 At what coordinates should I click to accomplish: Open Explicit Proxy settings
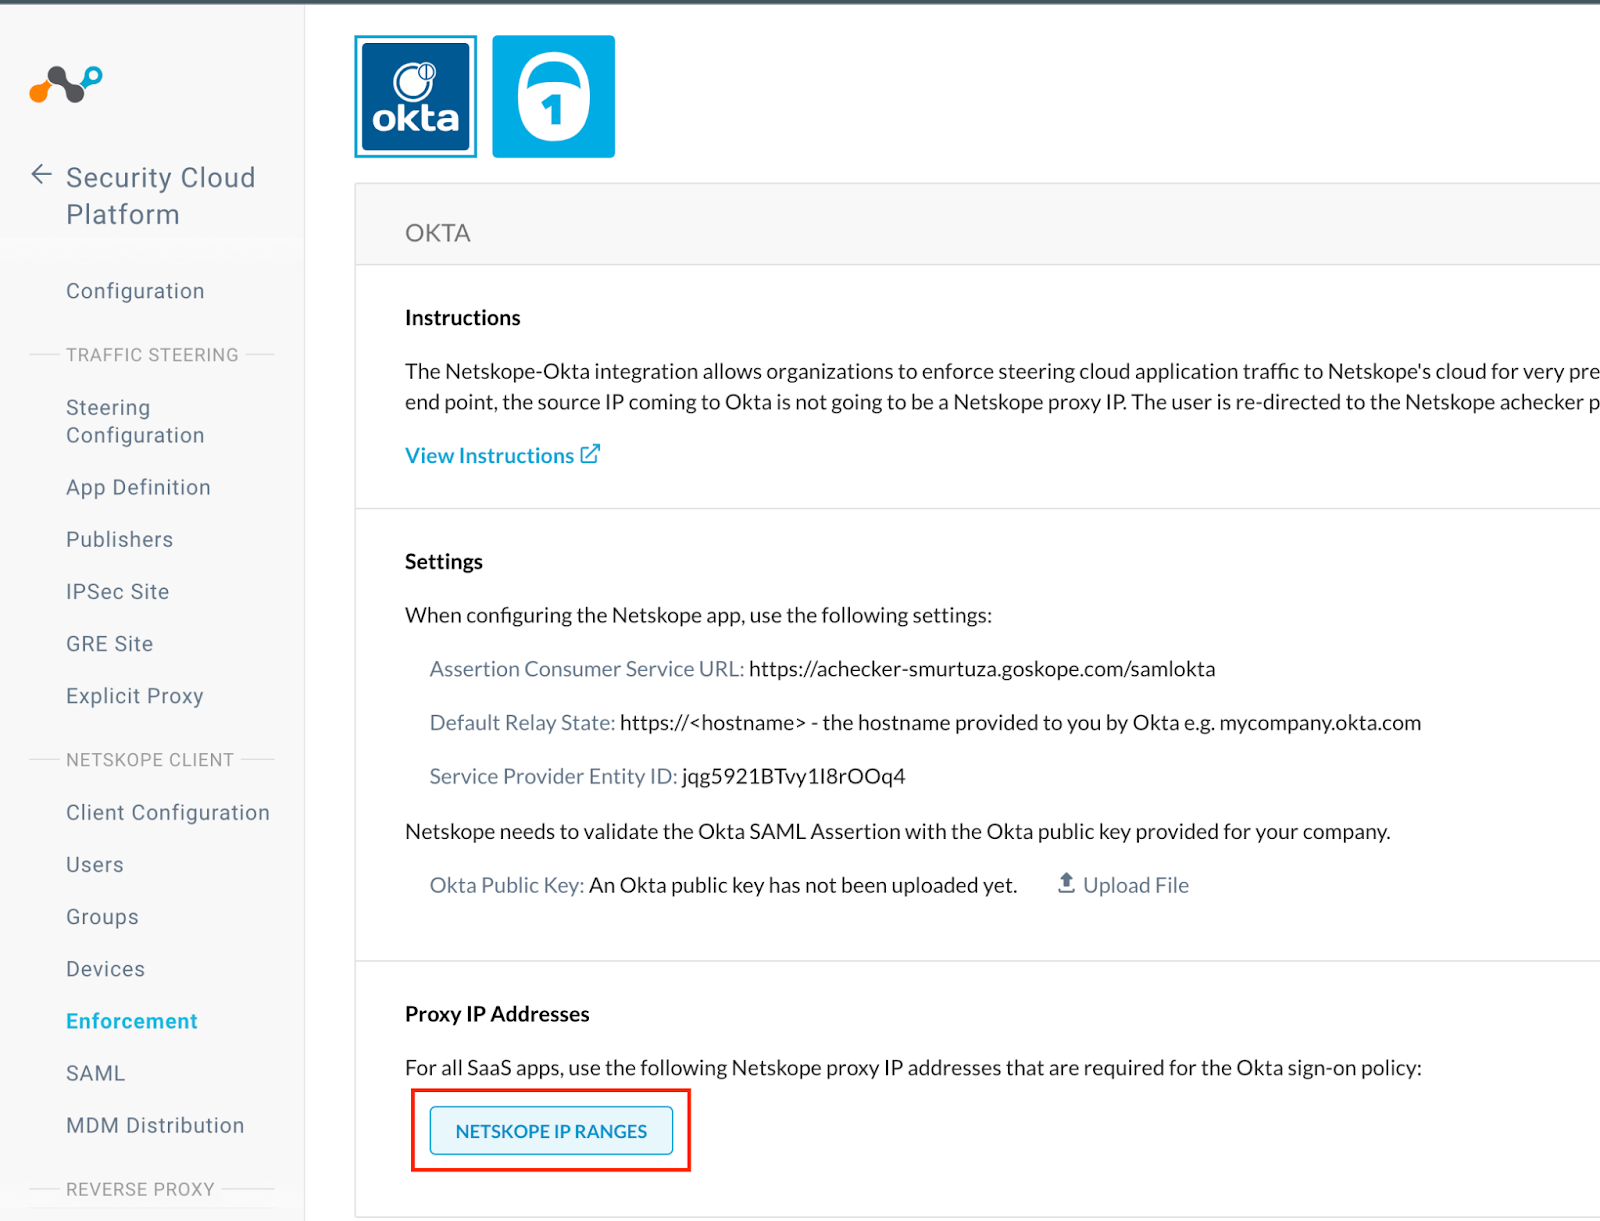134,696
